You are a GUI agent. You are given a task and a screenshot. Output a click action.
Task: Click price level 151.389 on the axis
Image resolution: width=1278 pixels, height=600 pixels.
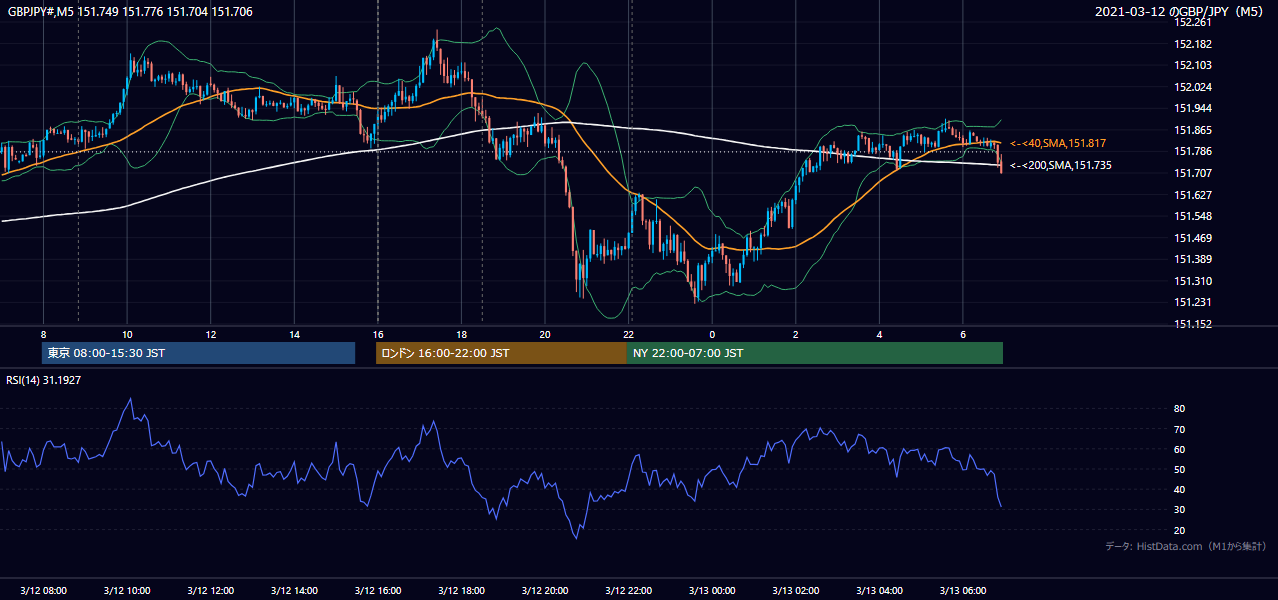[x=1193, y=259]
